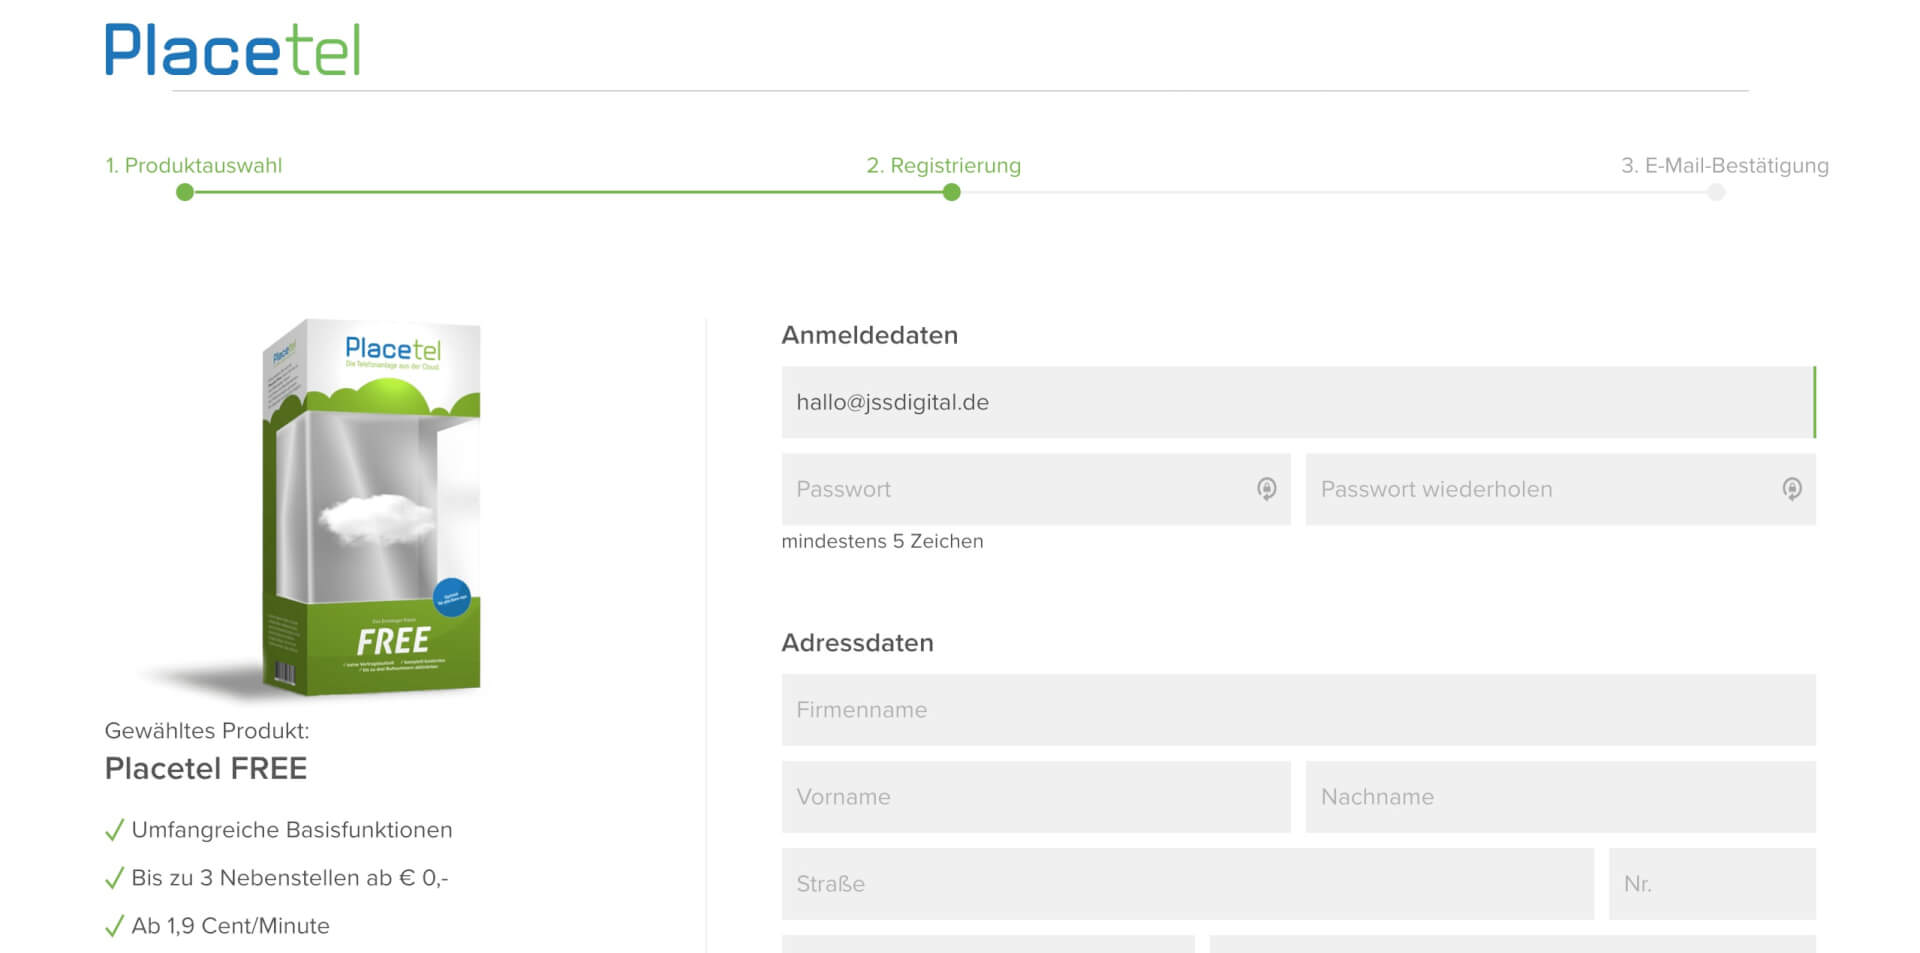Click the 'Ab 1,9 Cent/Minute' feature text
The height and width of the screenshot is (953, 1920).
(x=230, y=926)
